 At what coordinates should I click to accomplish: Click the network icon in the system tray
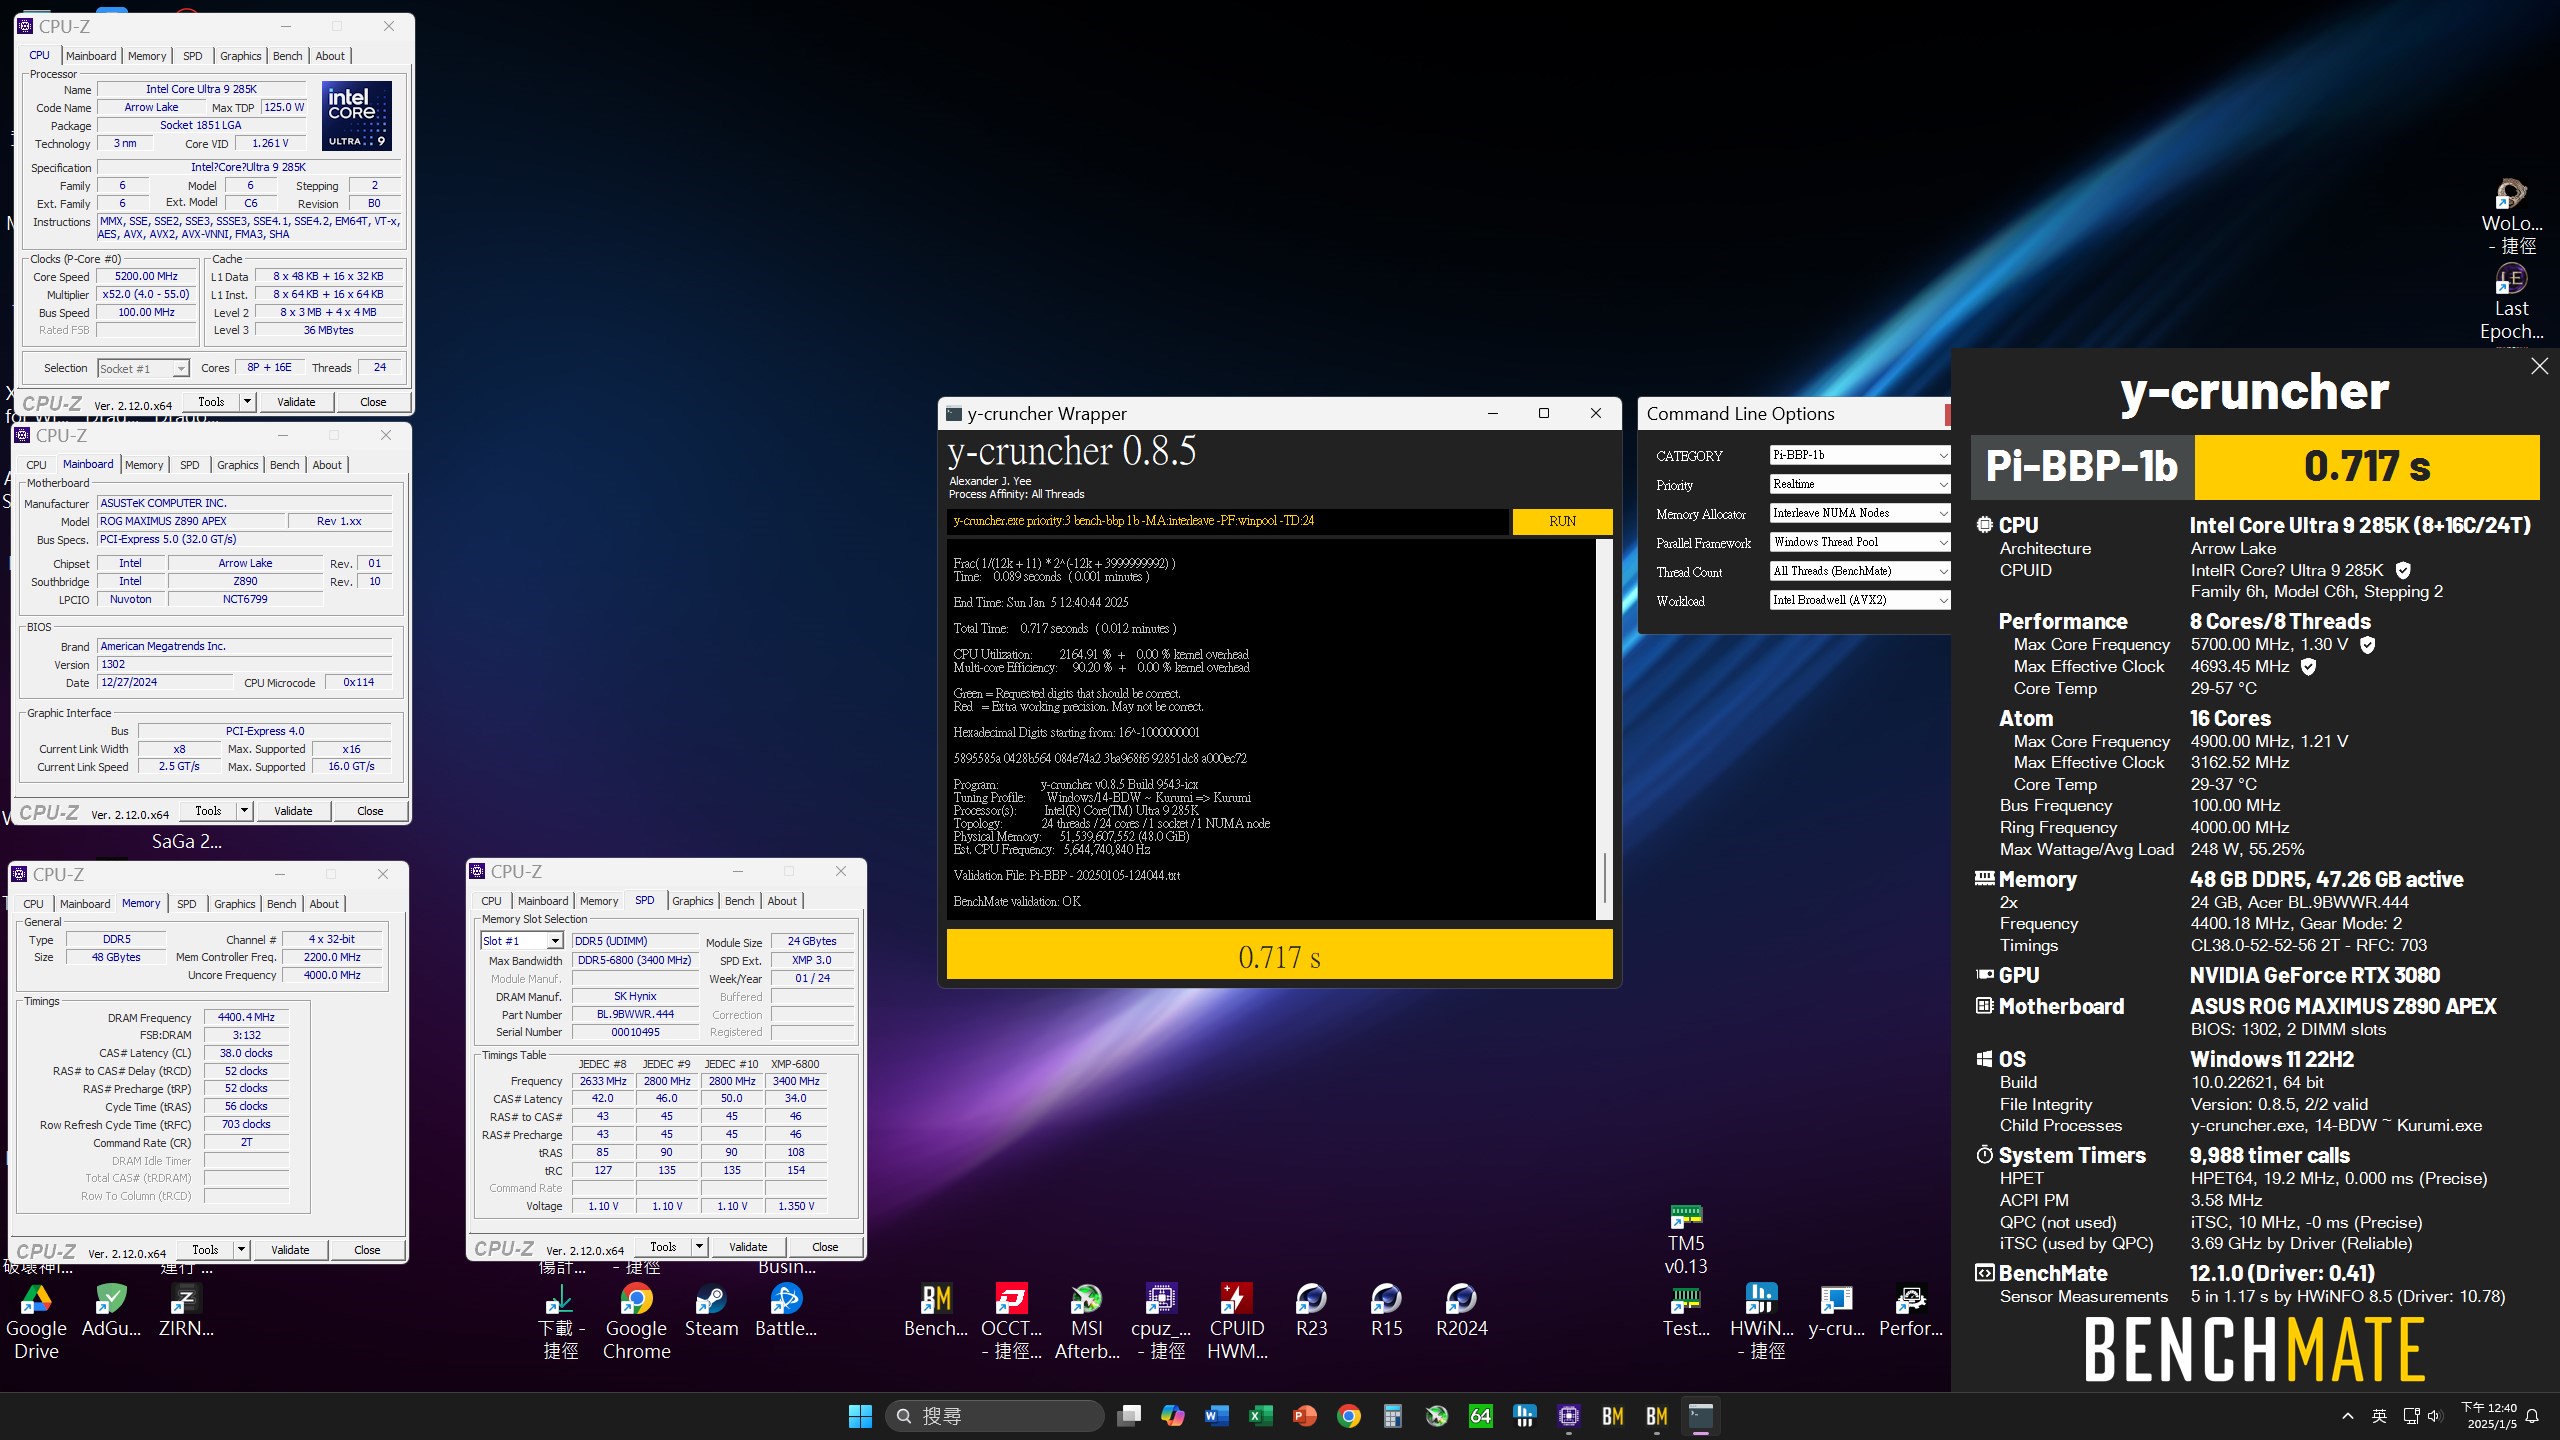click(x=2411, y=1416)
